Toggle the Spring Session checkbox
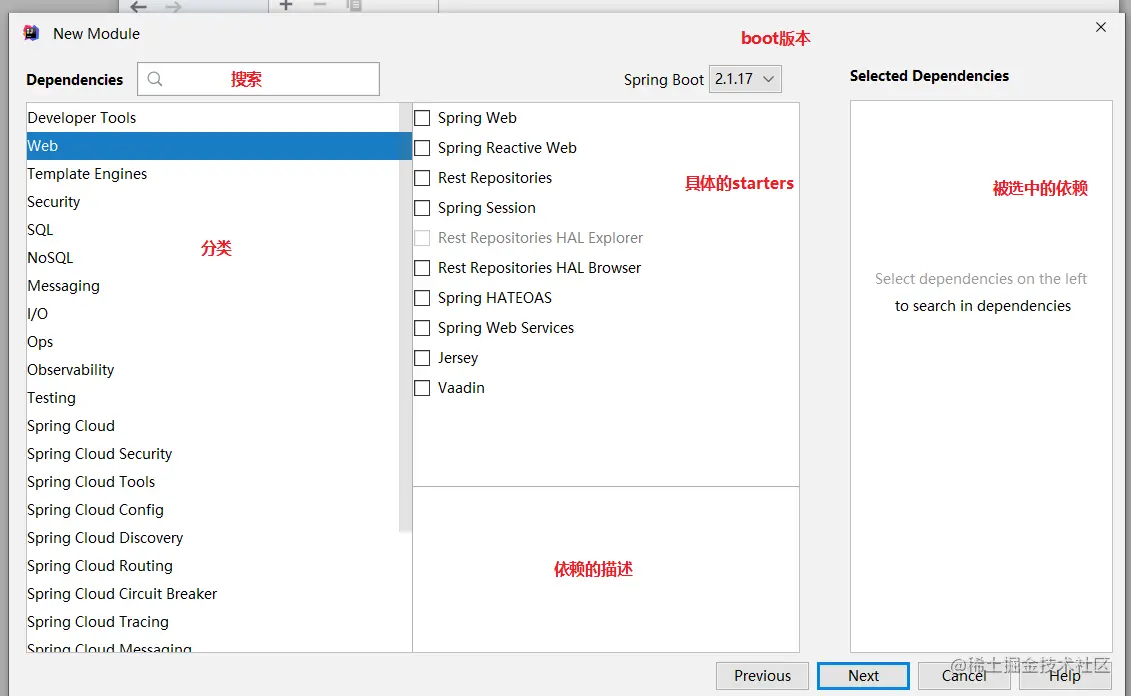 [422, 208]
